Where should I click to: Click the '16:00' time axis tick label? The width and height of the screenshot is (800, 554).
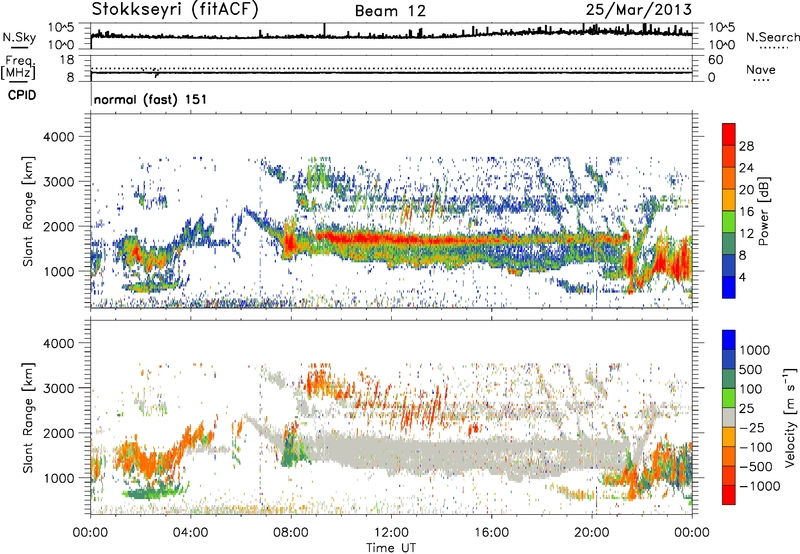[491, 533]
